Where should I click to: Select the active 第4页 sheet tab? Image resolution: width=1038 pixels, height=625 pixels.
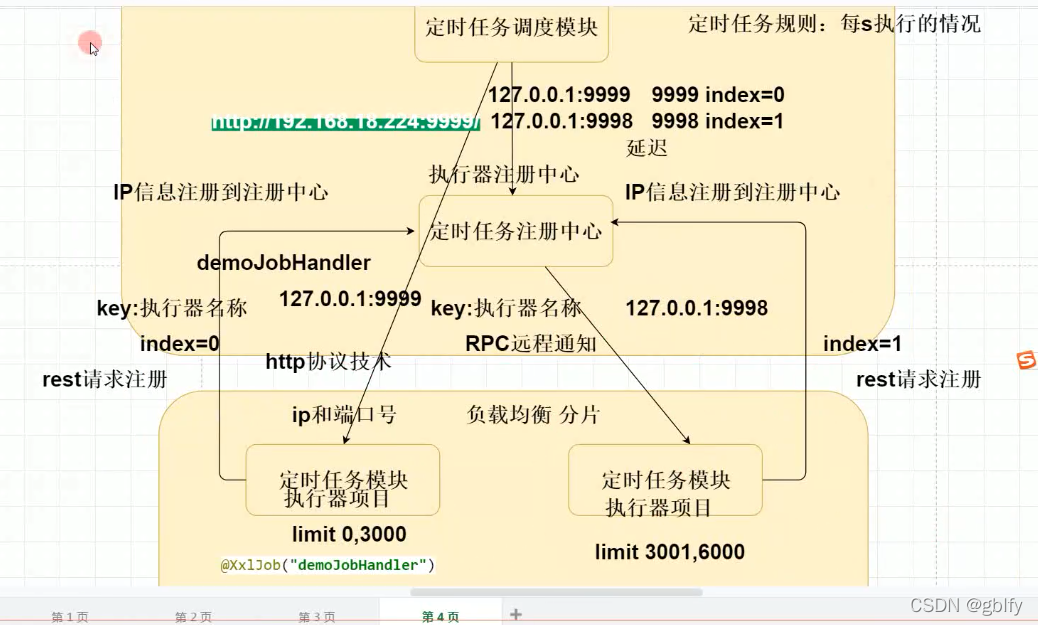440,617
